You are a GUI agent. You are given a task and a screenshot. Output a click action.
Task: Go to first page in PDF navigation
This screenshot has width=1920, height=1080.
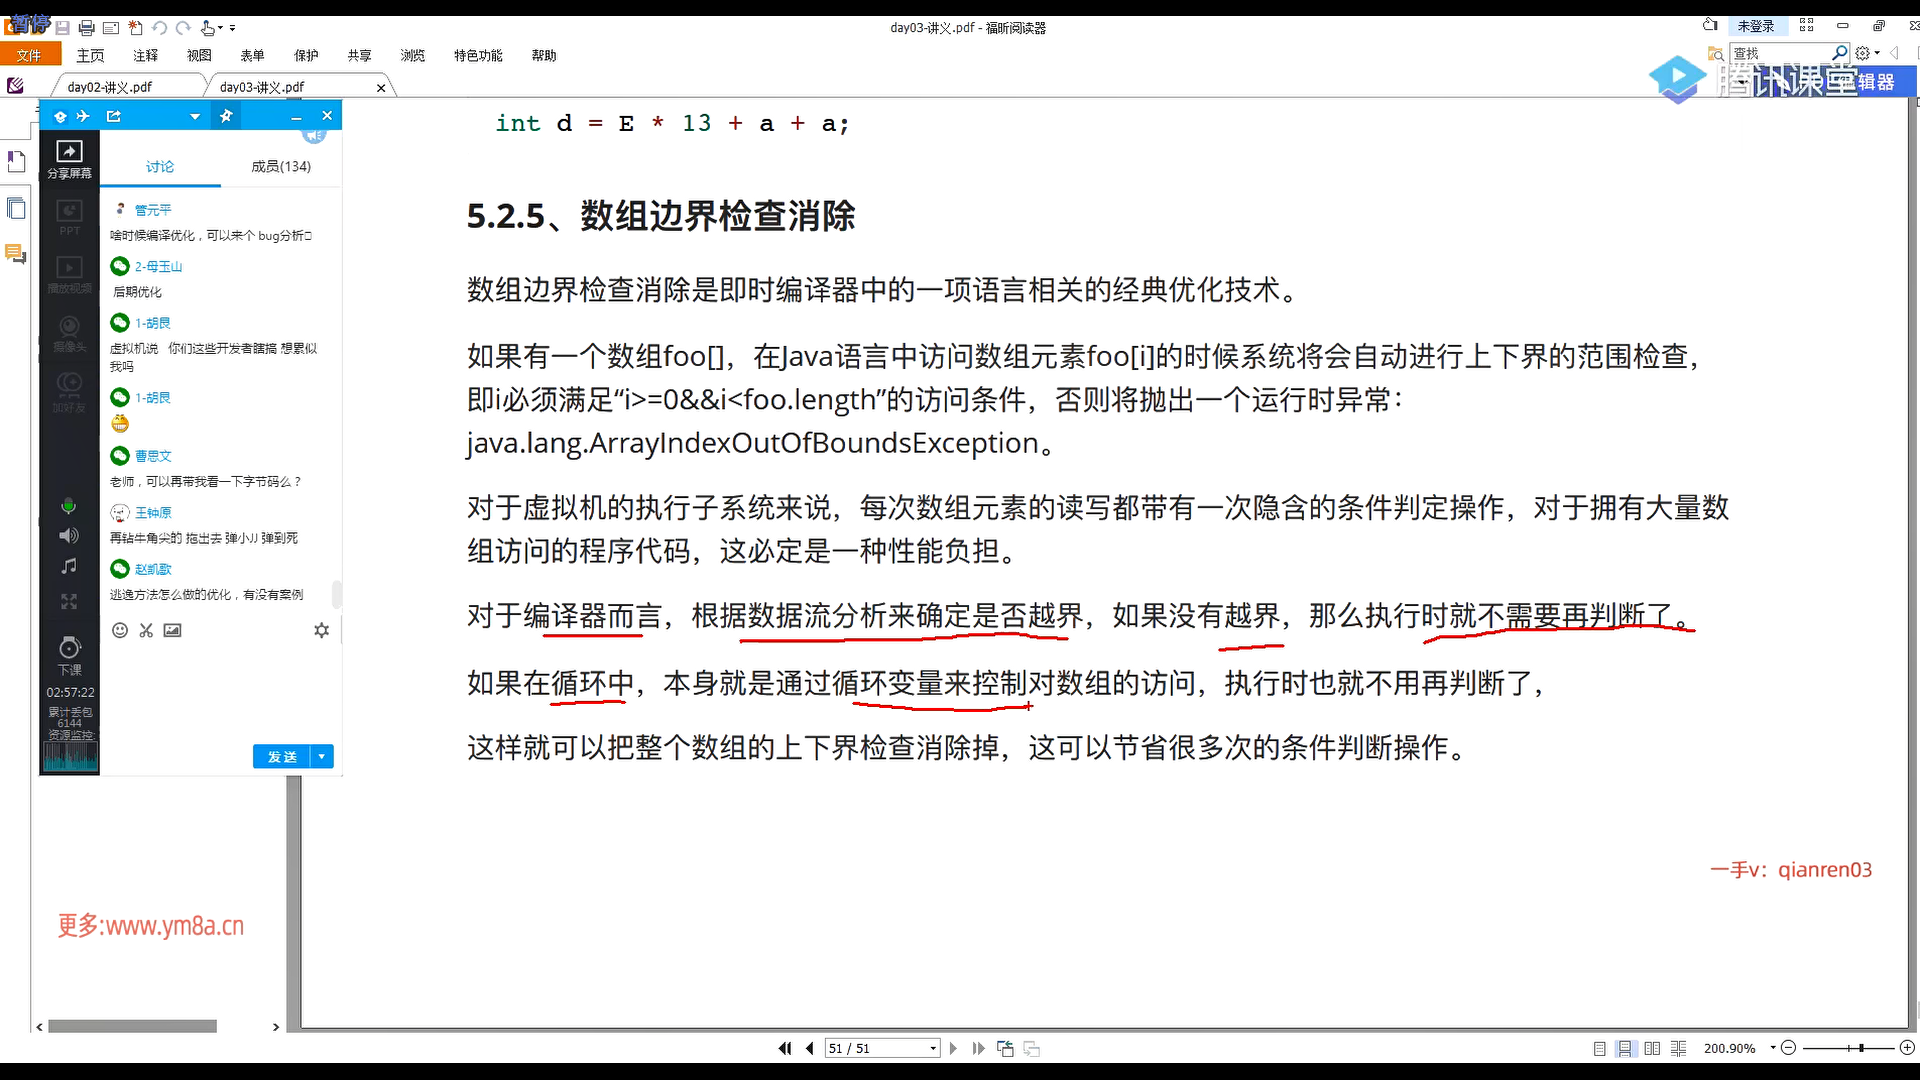point(784,1048)
